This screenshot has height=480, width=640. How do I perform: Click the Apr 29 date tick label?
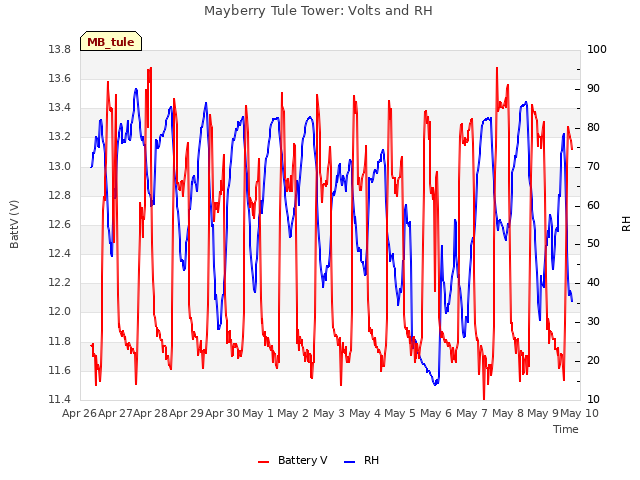click(187, 413)
